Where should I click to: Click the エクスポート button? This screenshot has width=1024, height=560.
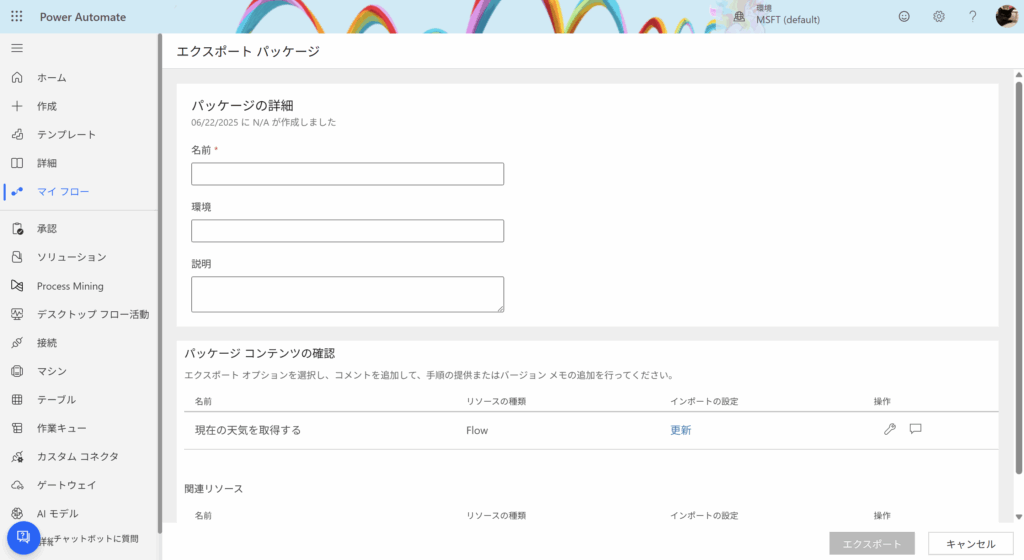(x=872, y=543)
